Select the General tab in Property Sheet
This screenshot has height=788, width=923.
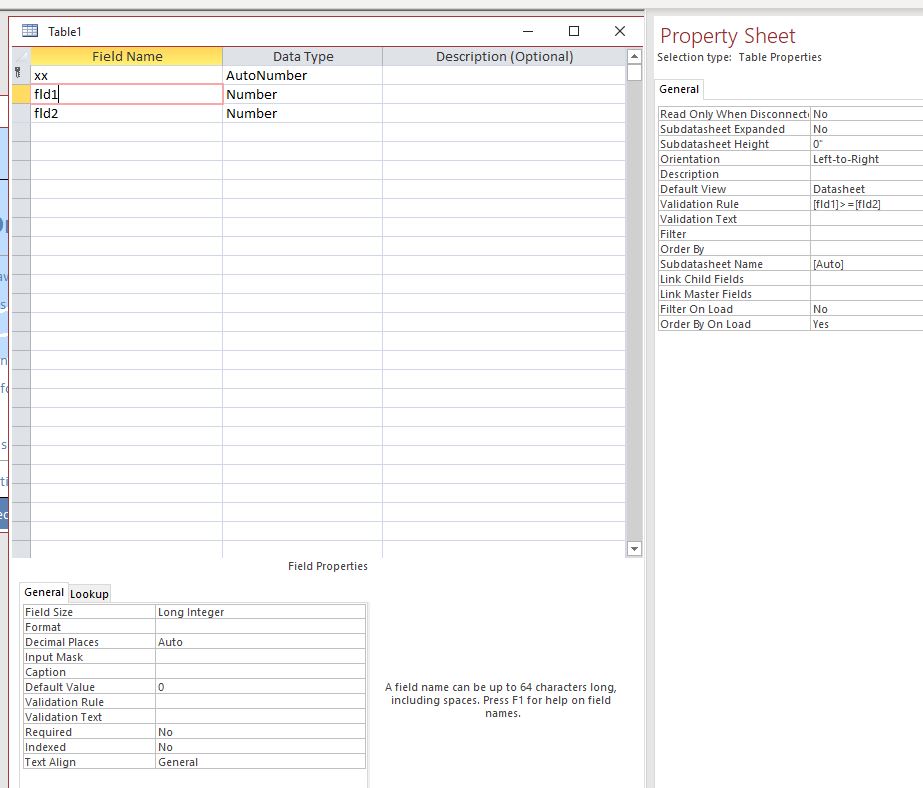(679, 89)
